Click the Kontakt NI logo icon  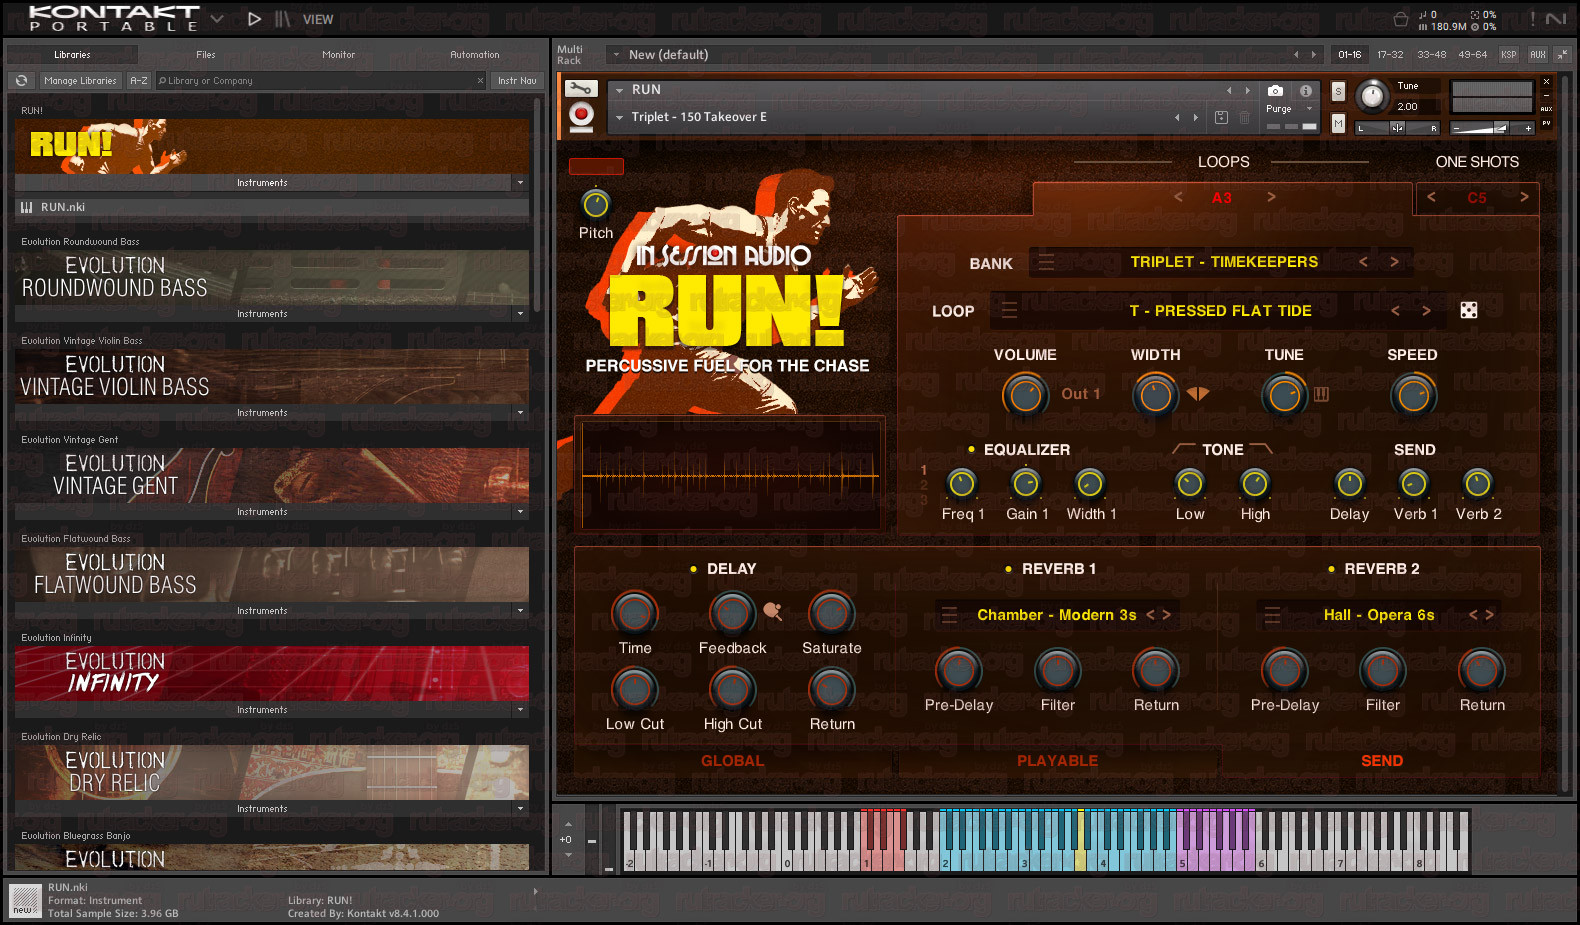1556,19
